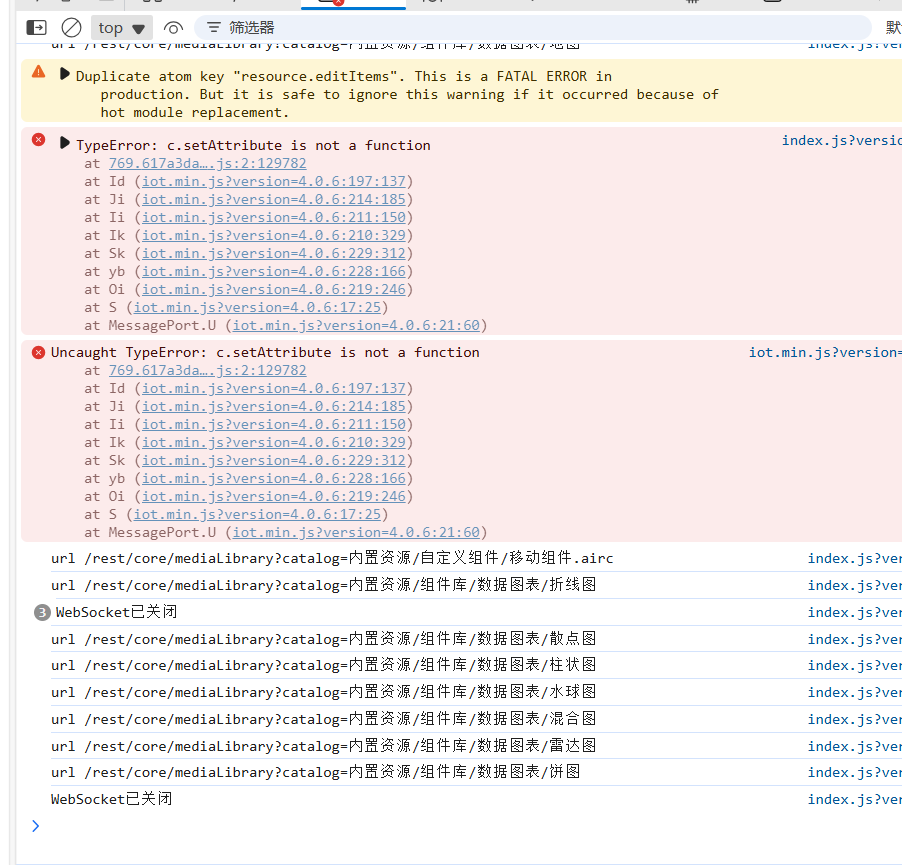Open iot.min.js 197:137 link in first stack
This screenshot has height=865, width=902.
click(274, 182)
